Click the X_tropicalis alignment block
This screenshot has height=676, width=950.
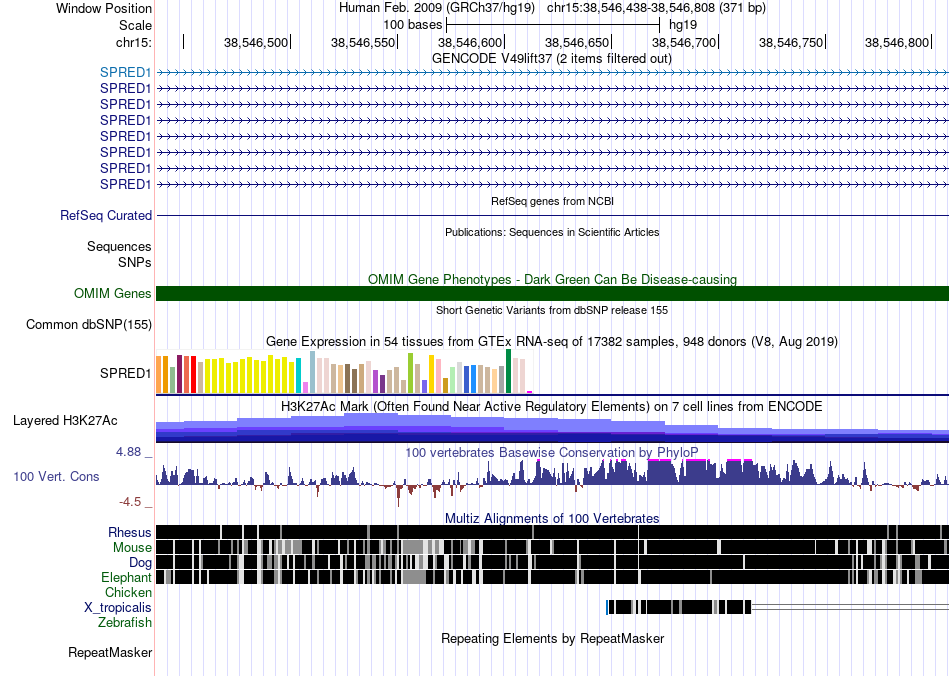(x=679, y=606)
